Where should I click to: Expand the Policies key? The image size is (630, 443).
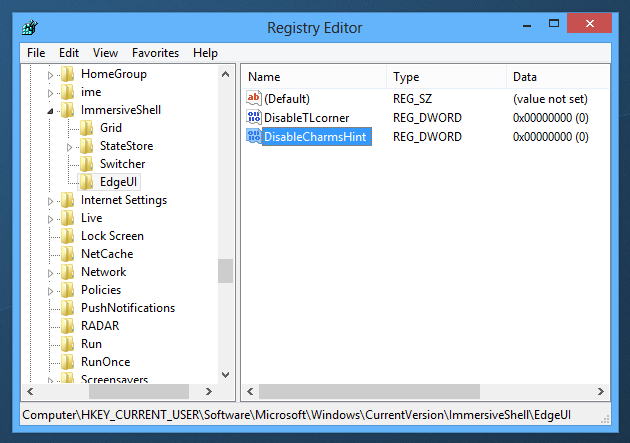[x=50, y=291]
